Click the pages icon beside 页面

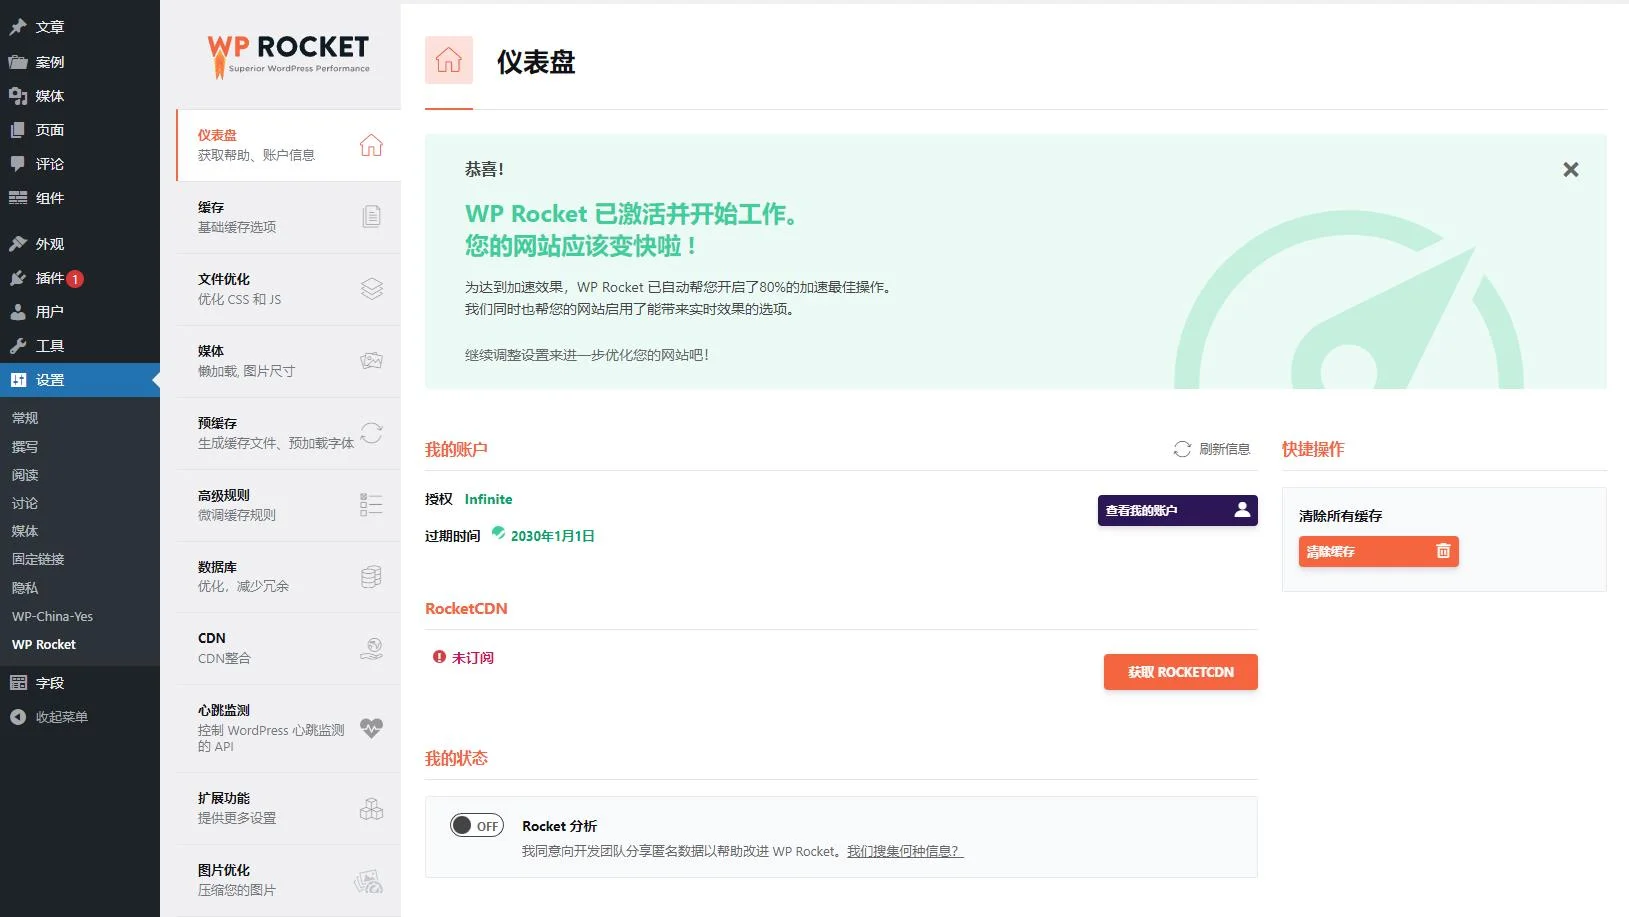click(18, 130)
